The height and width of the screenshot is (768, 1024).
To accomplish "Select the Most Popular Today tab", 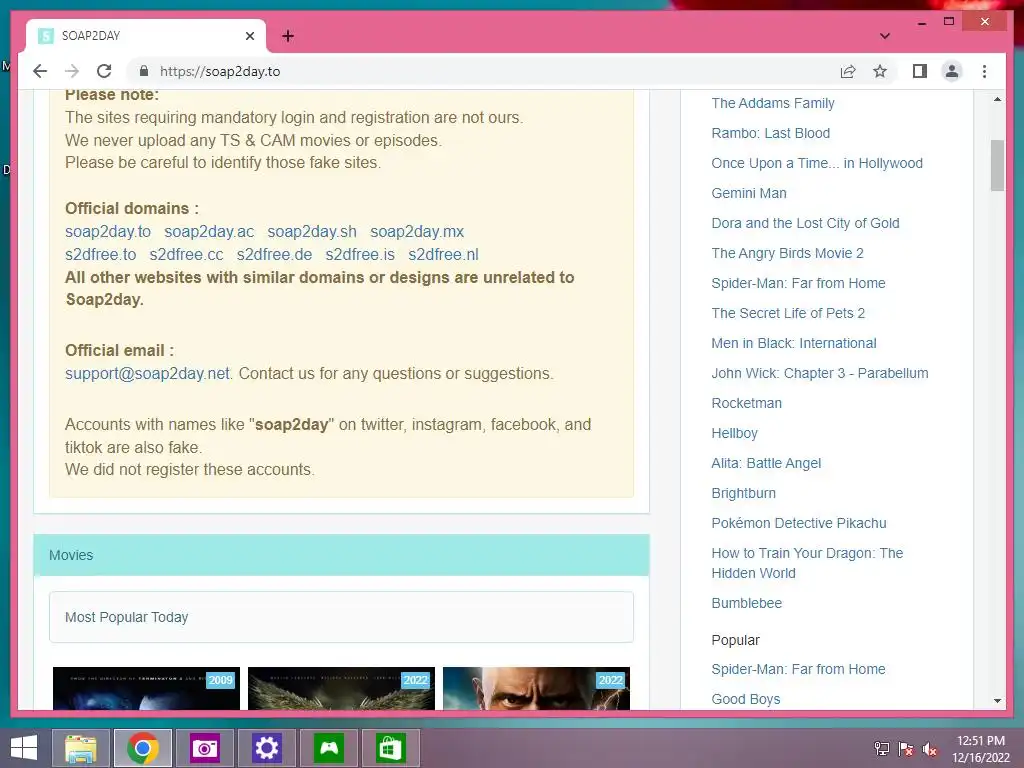I will 342,617.
